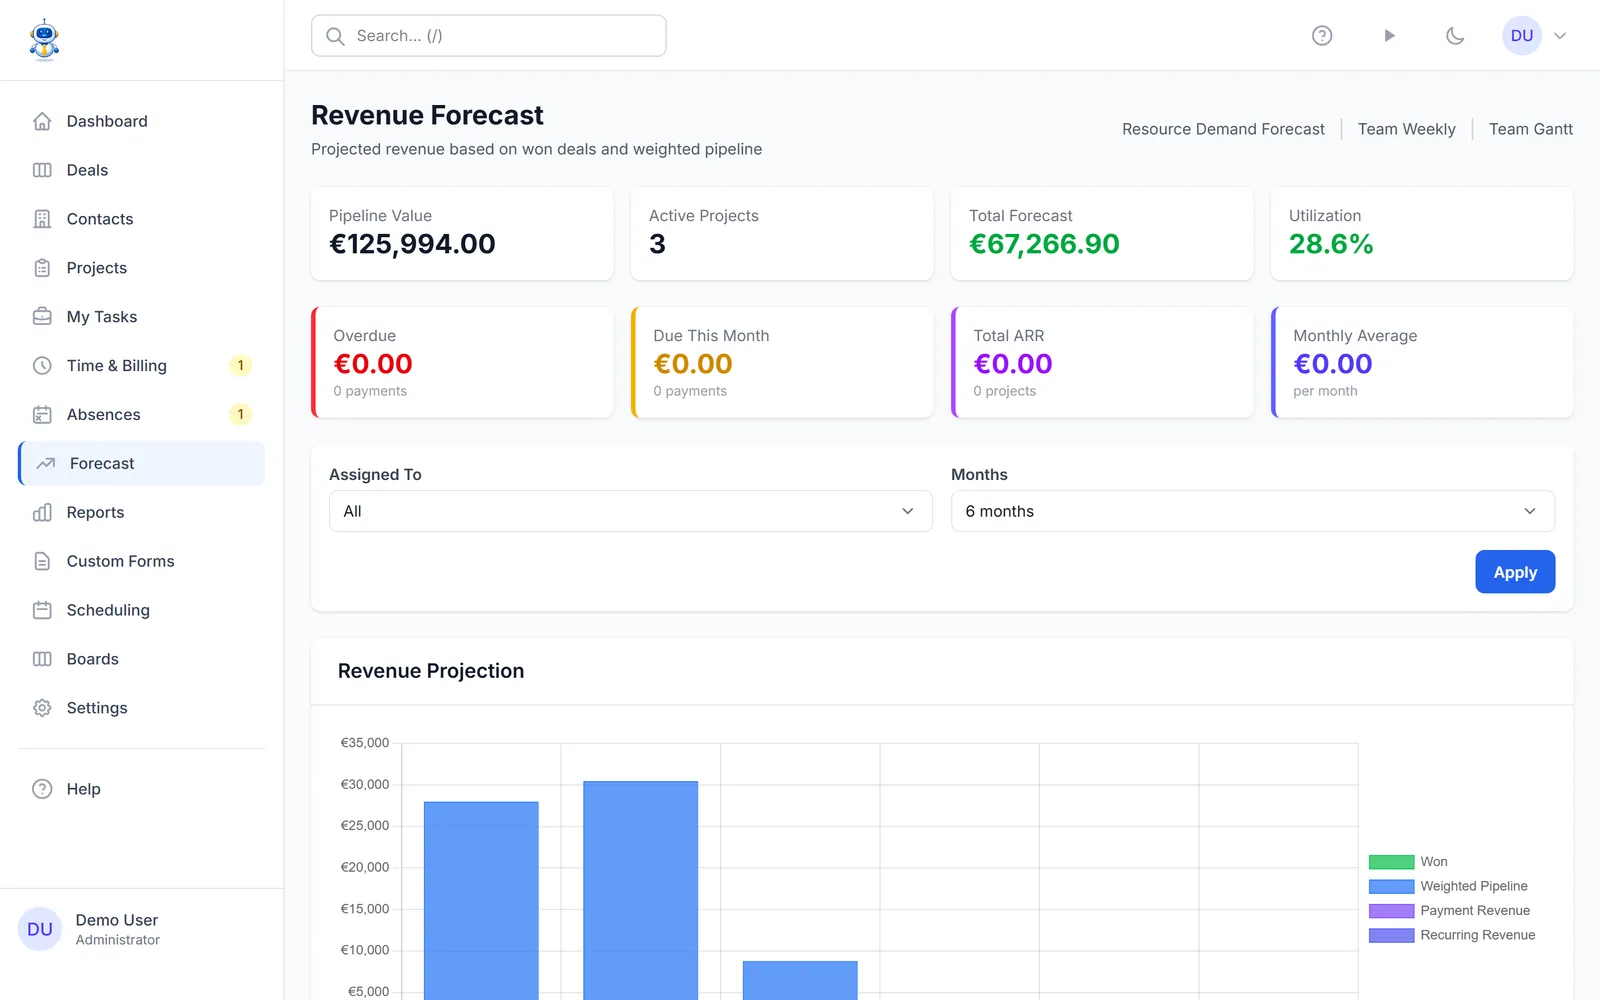Click the Deals columns icon
Image resolution: width=1600 pixels, height=1000 pixels.
click(x=42, y=170)
